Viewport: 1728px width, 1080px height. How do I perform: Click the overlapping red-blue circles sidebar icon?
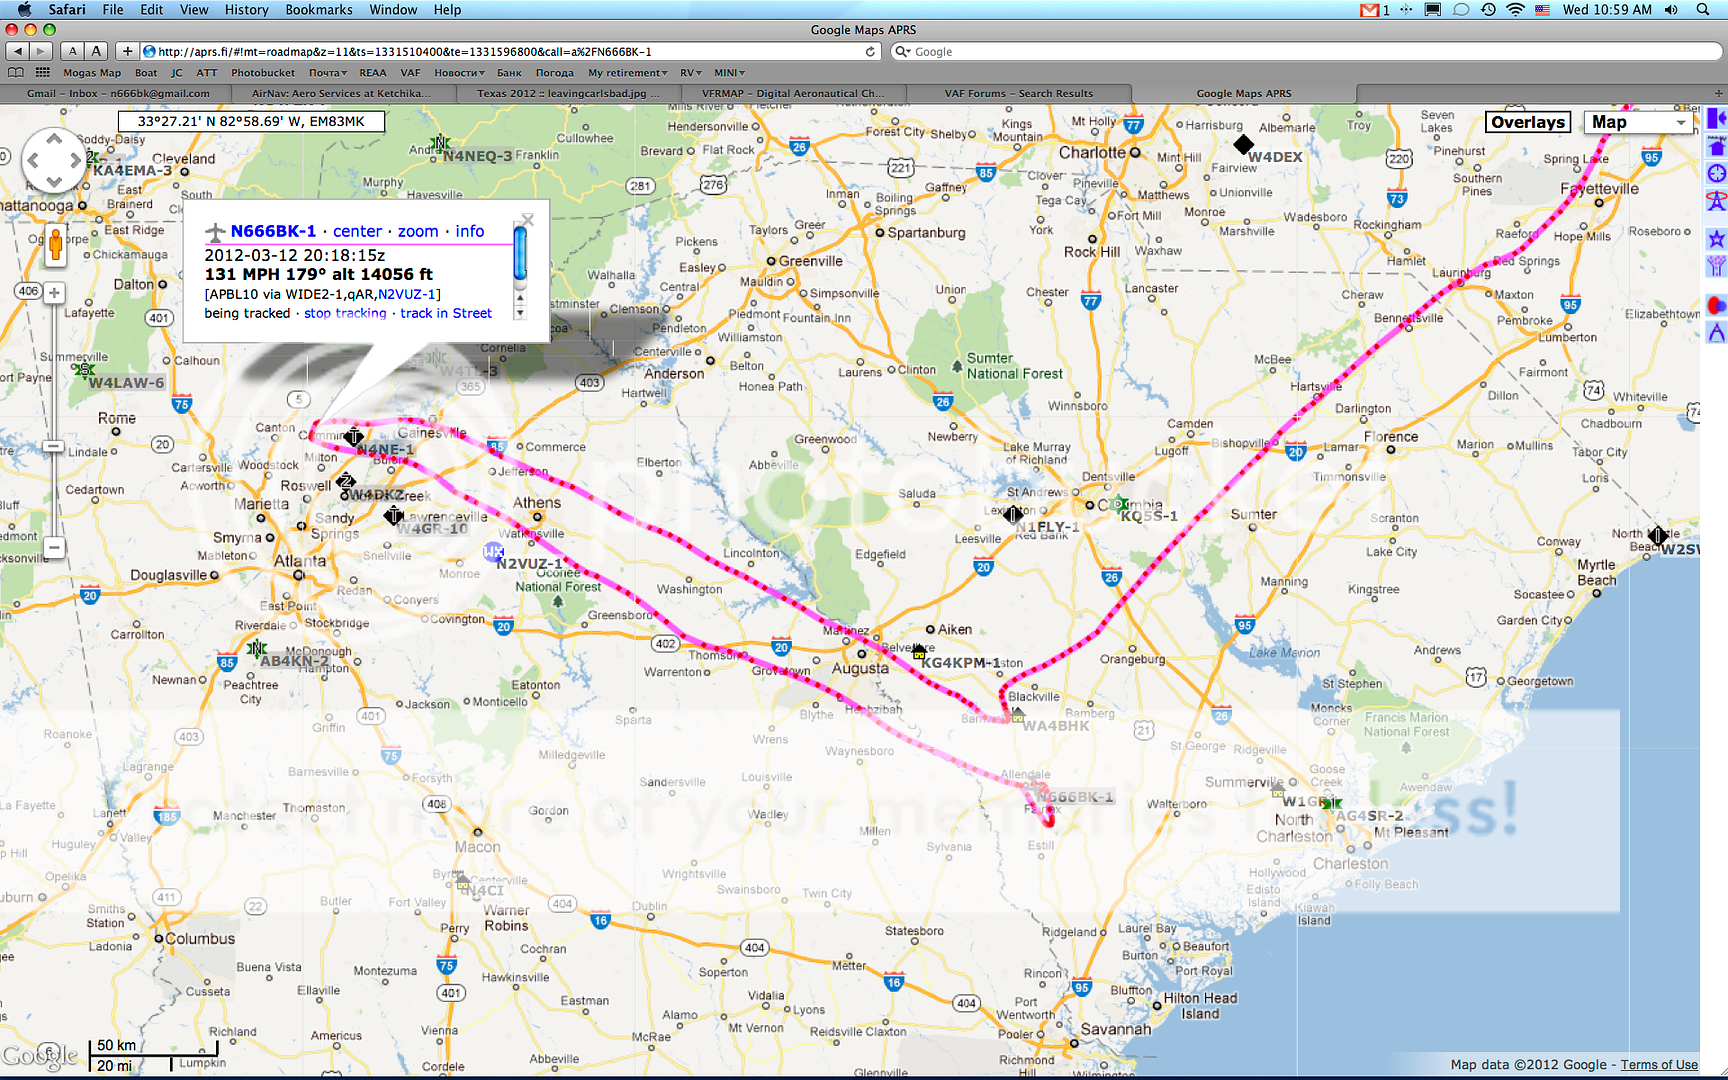1716,305
